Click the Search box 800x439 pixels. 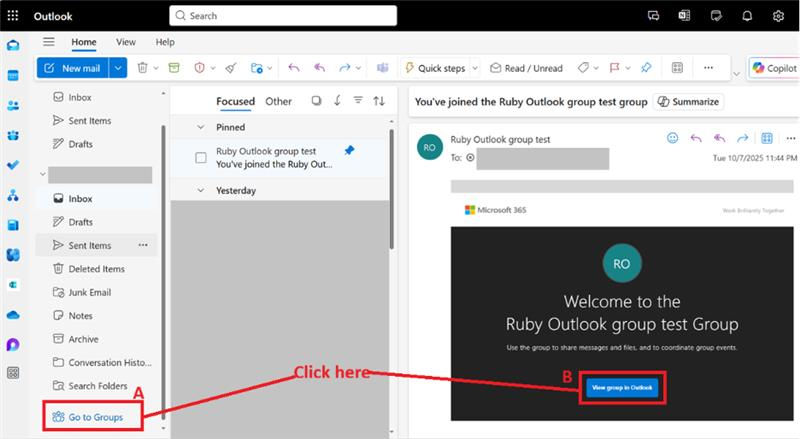pyautogui.click(x=283, y=16)
